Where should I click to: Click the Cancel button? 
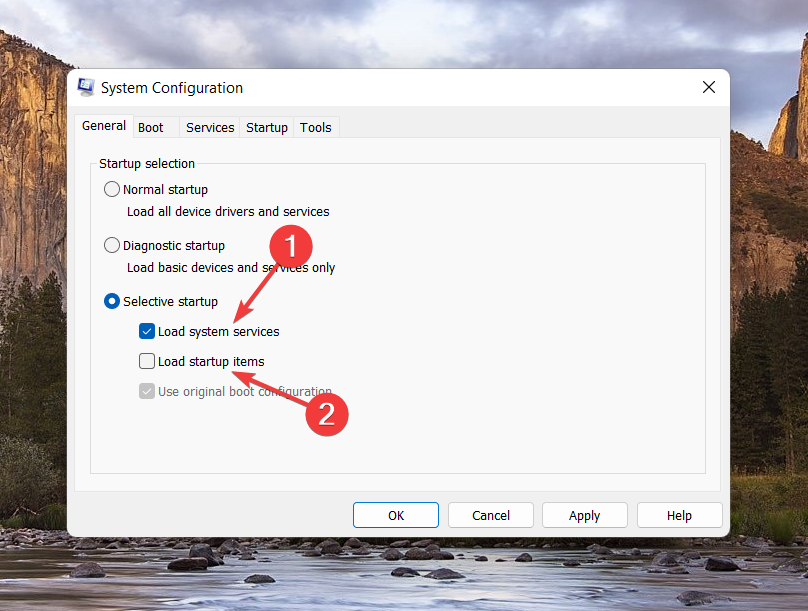491,515
